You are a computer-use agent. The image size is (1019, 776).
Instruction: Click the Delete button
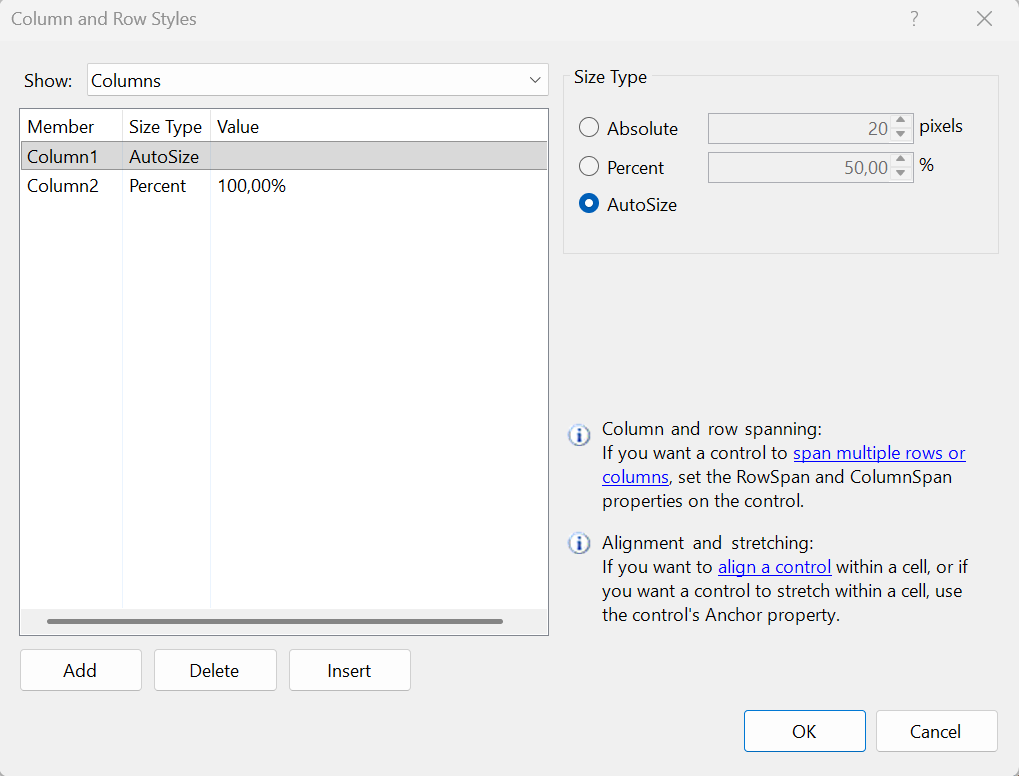[215, 670]
